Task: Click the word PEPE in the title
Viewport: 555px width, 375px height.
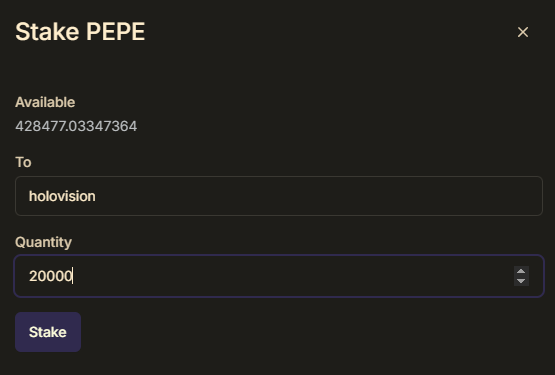Action: [x=116, y=32]
